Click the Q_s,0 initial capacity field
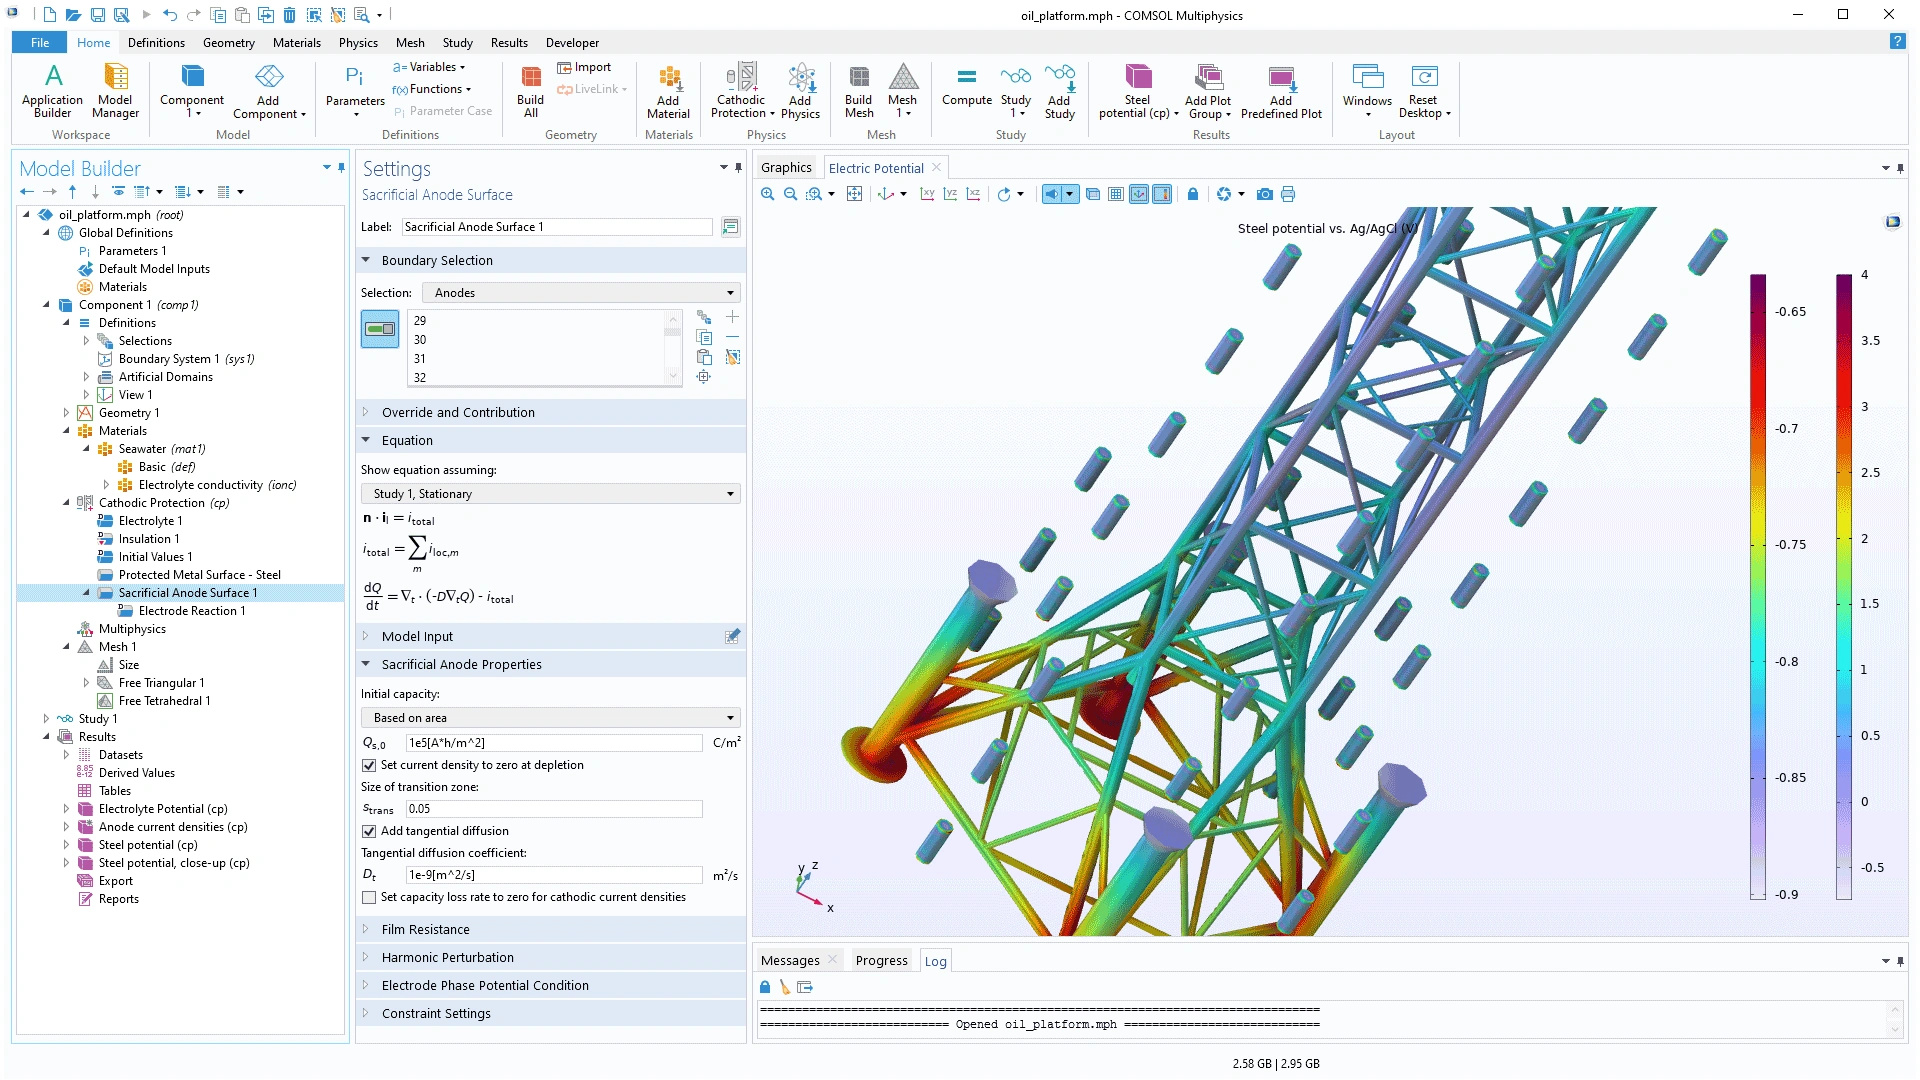The width and height of the screenshot is (1920, 1080). (x=554, y=743)
